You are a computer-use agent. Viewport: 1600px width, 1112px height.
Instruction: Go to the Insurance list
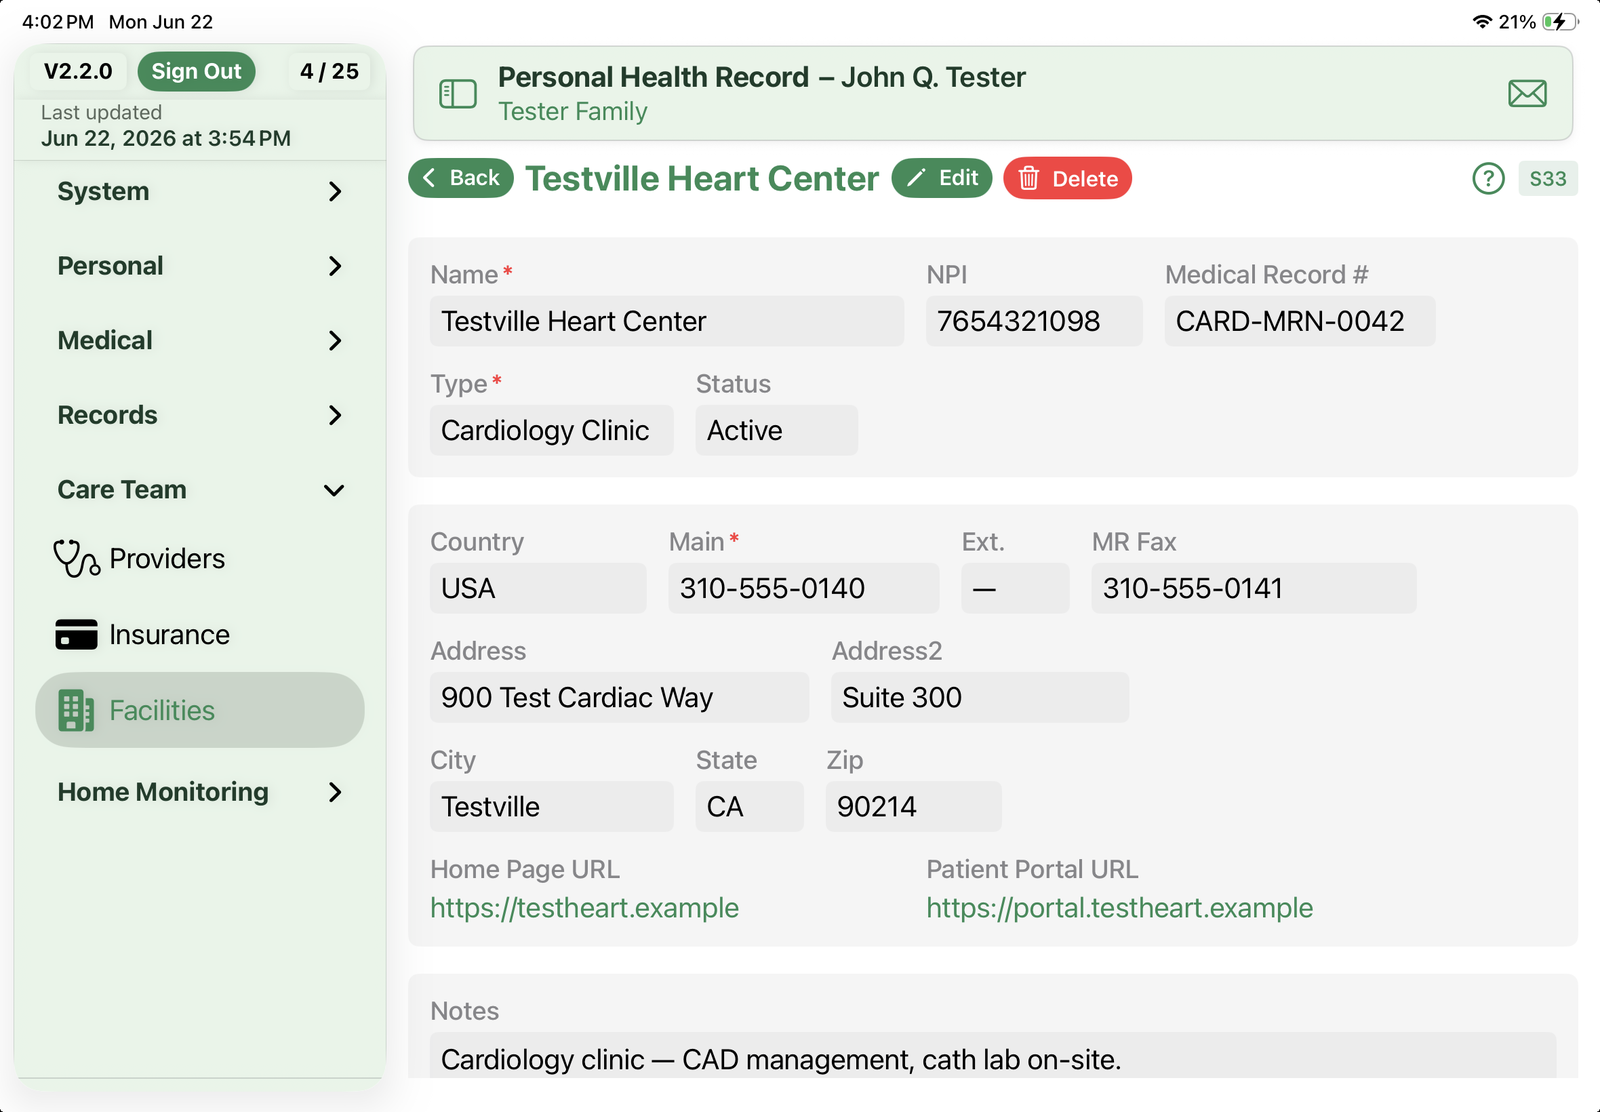point(200,634)
